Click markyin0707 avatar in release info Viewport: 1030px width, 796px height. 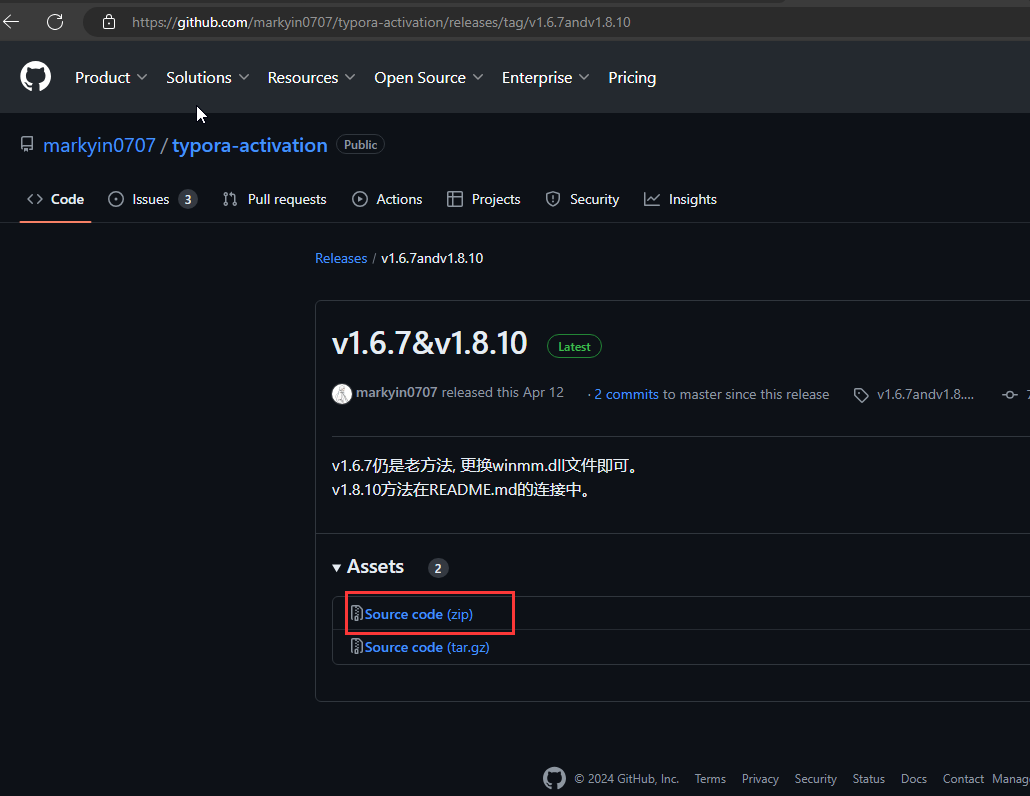[342, 394]
